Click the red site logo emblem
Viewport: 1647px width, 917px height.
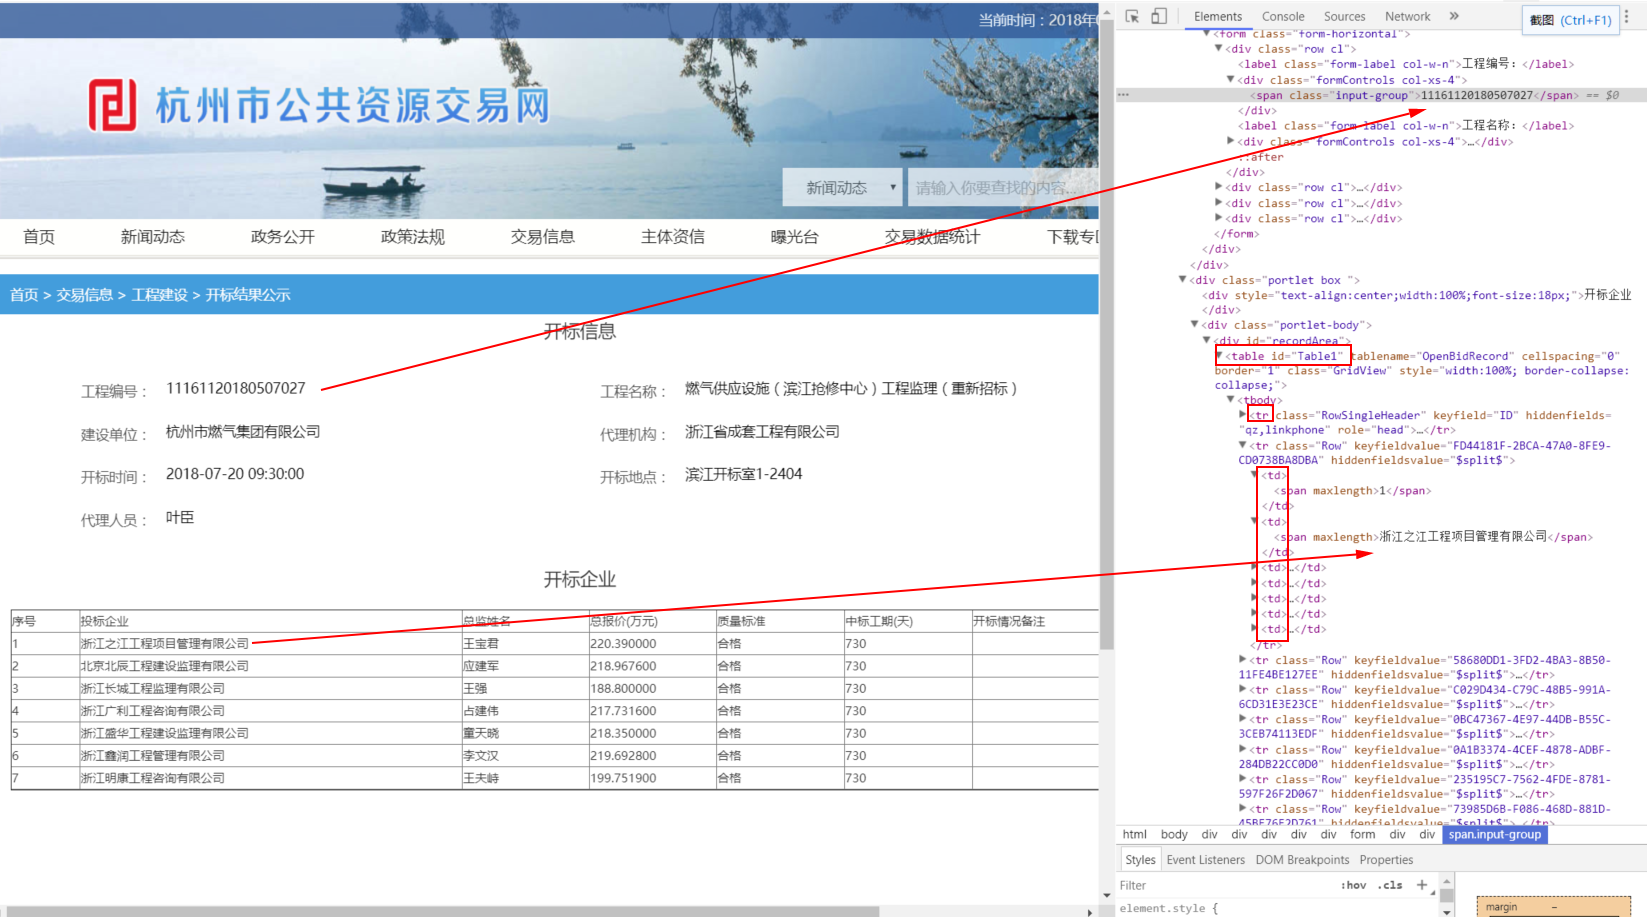[112, 105]
